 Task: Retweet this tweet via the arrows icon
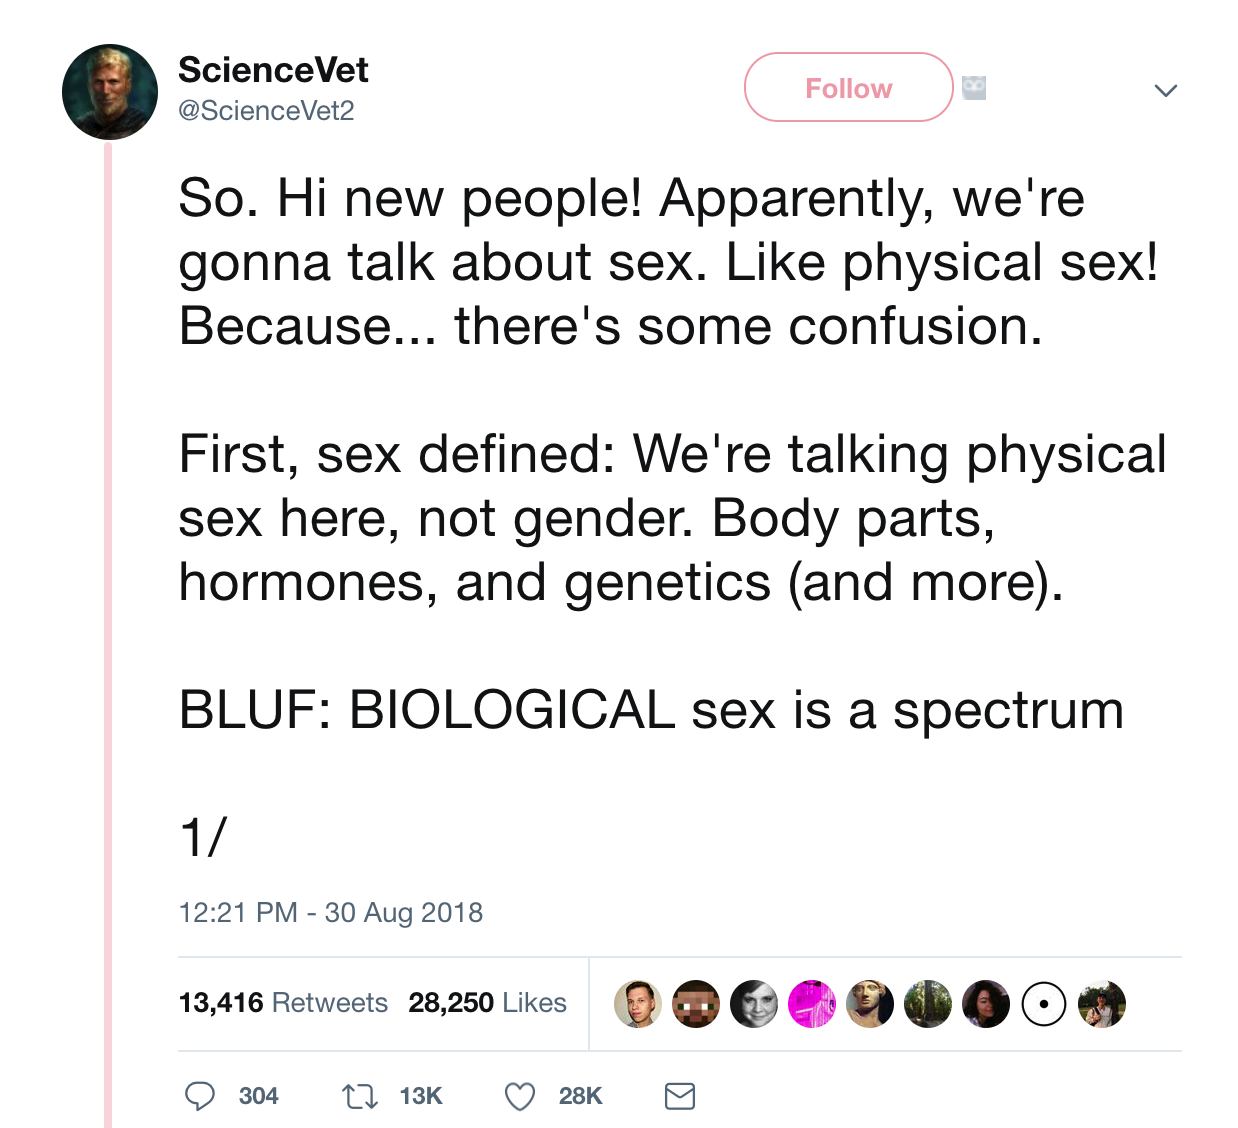[360, 1097]
